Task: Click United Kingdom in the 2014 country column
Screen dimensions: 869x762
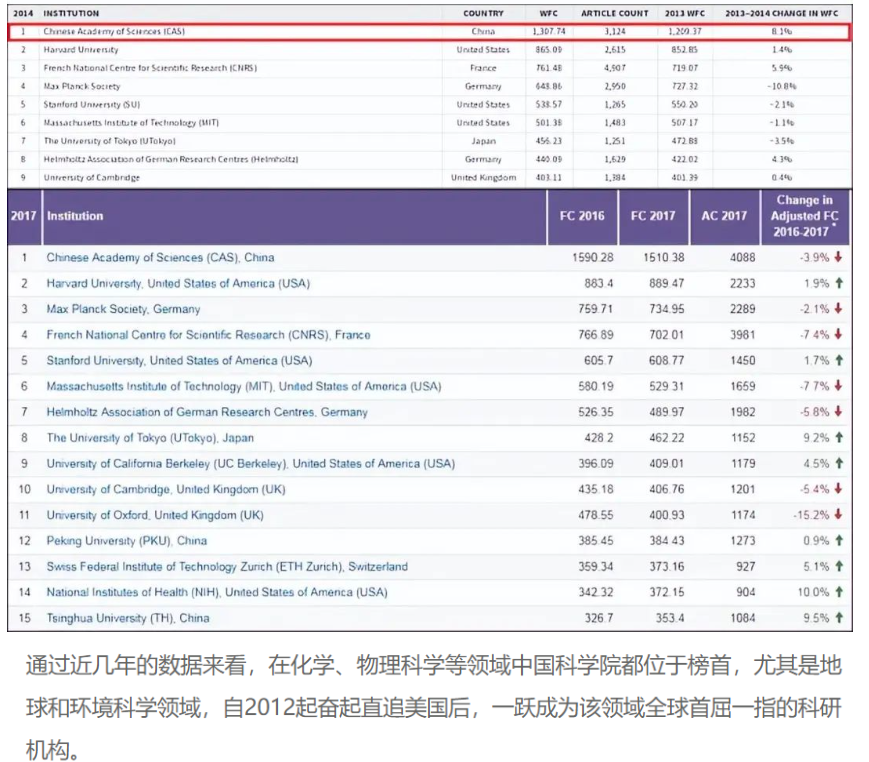Action: coord(483,178)
